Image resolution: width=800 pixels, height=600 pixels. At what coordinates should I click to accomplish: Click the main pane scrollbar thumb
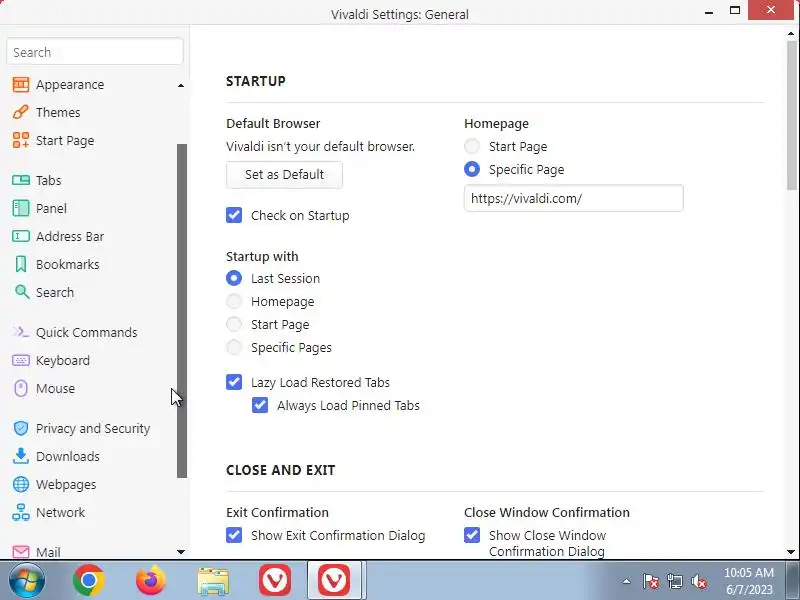(791, 115)
